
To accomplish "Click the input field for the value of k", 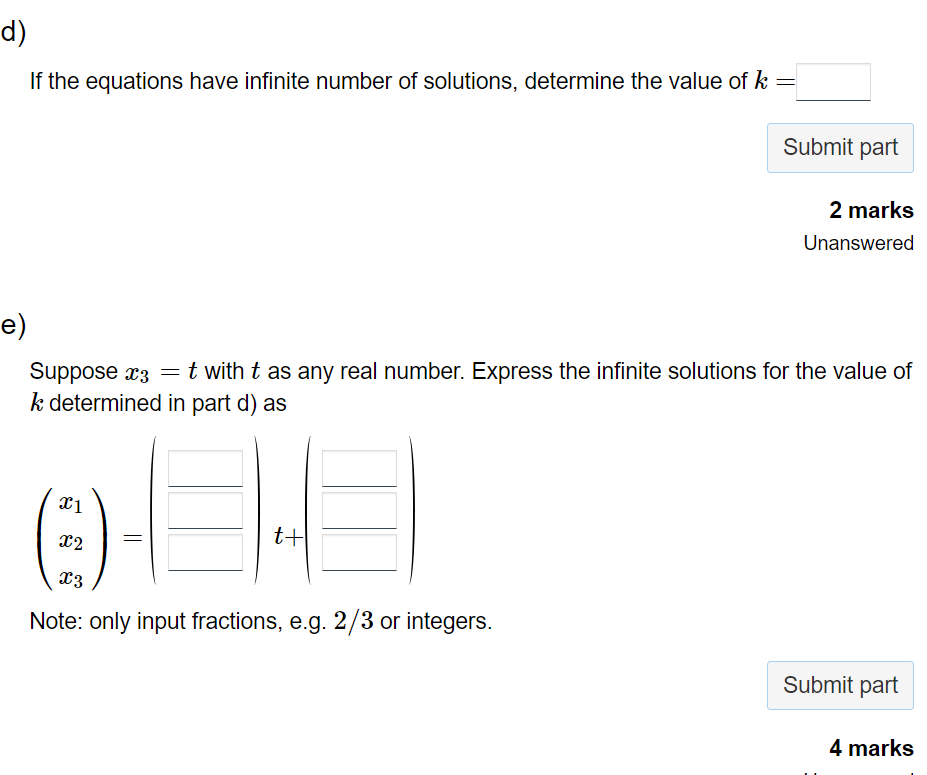I will pyautogui.click(x=833, y=81).
